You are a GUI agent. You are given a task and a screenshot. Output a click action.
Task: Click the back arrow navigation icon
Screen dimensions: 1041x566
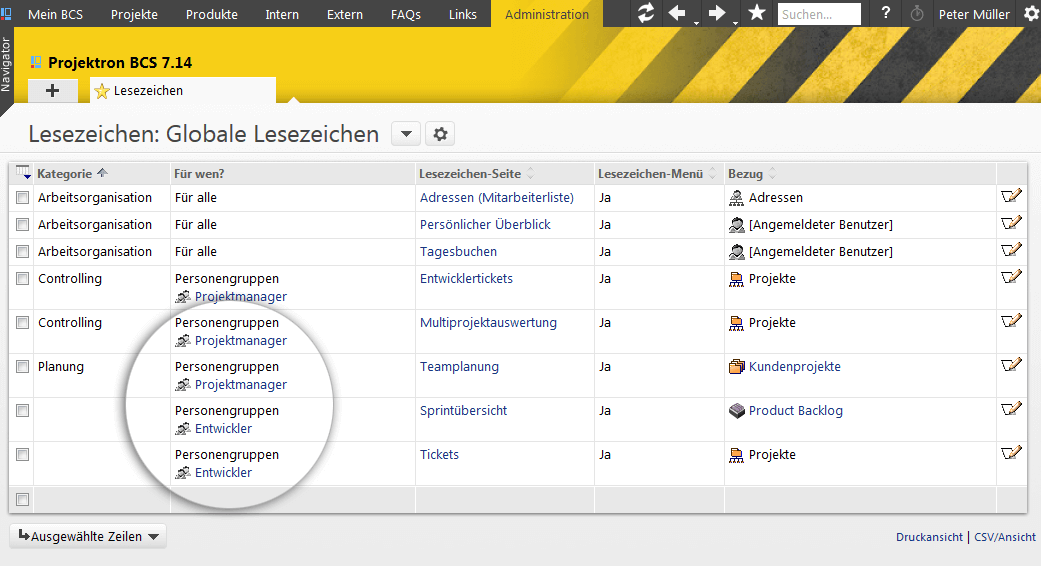click(677, 13)
